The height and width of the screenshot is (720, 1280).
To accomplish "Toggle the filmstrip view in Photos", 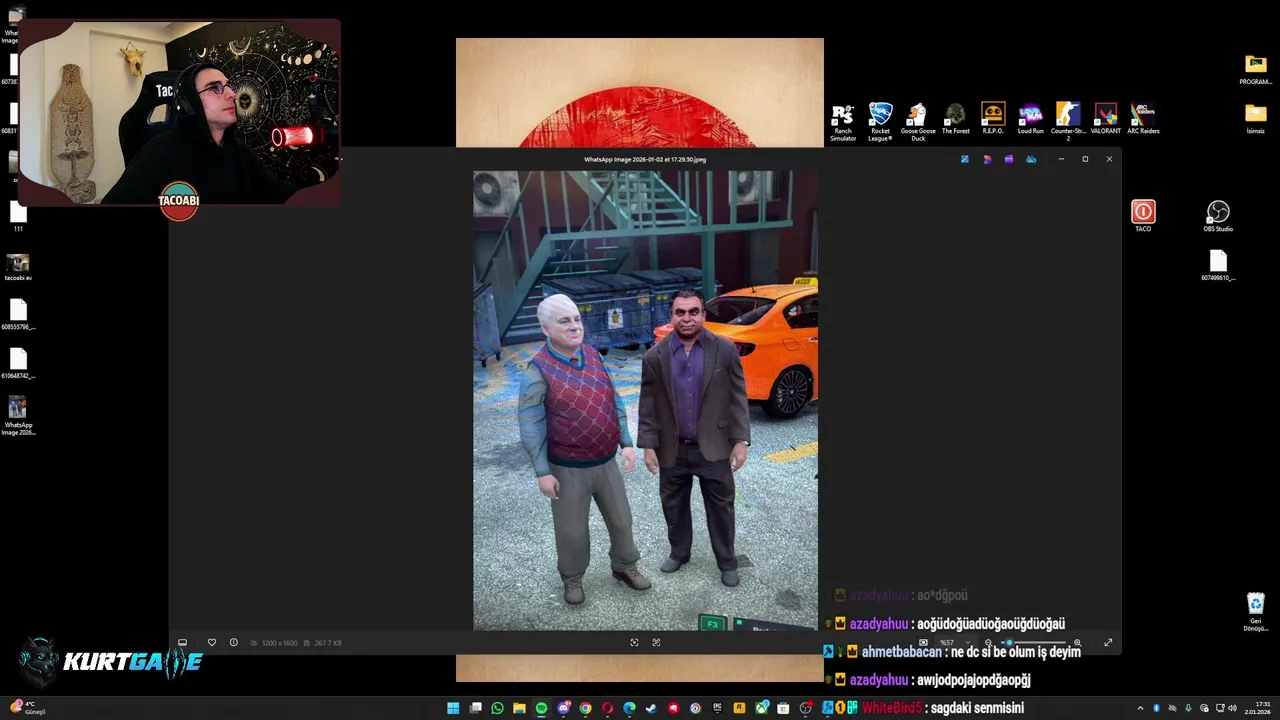I will 182,643.
